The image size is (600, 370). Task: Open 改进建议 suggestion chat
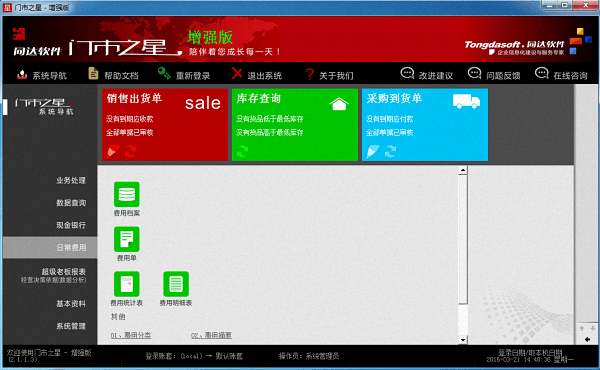(x=427, y=74)
